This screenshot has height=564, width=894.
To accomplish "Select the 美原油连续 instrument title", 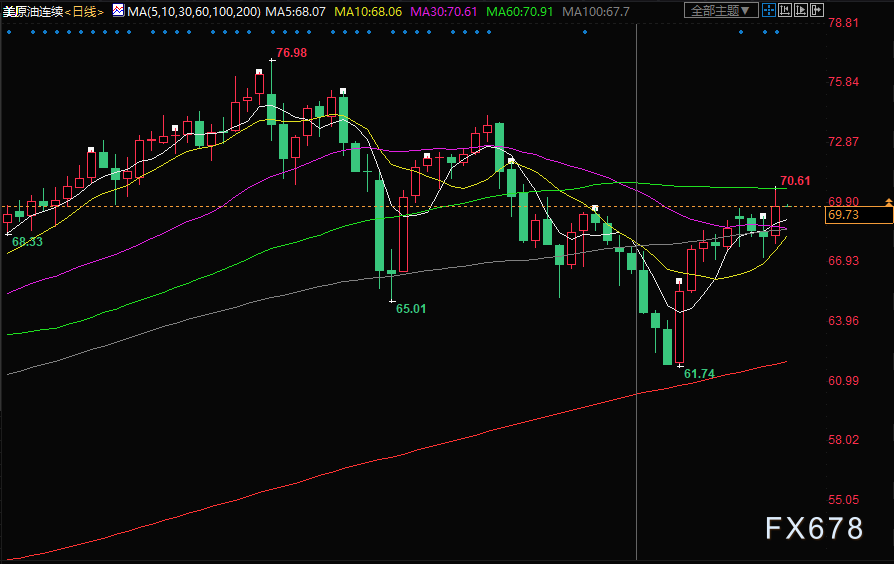I will tap(32, 11).
